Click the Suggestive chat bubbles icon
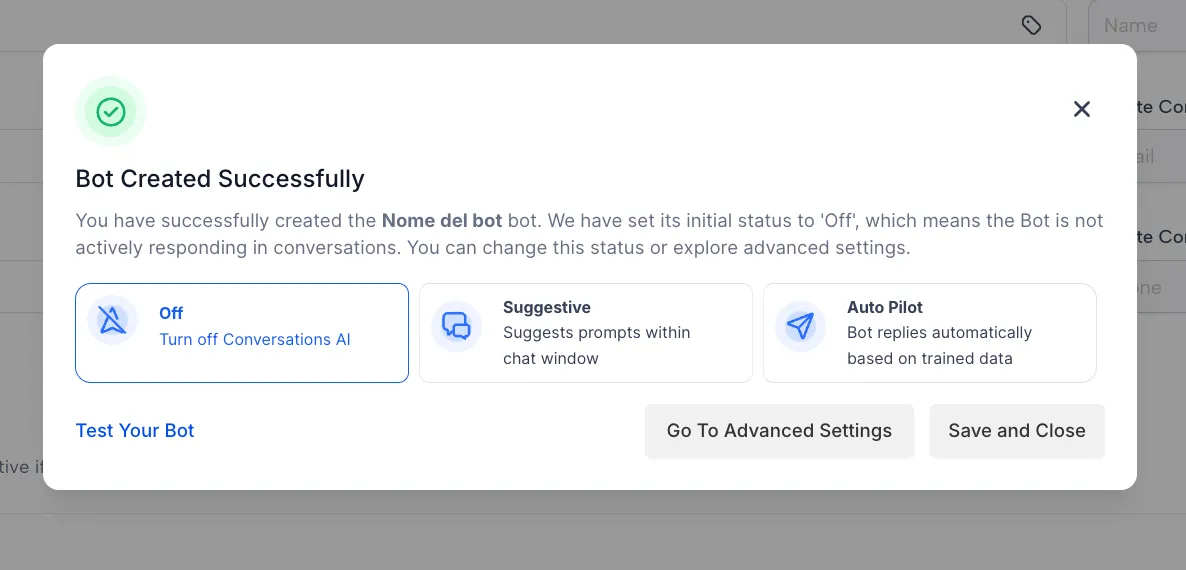The height and width of the screenshot is (570, 1186). point(457,326)
